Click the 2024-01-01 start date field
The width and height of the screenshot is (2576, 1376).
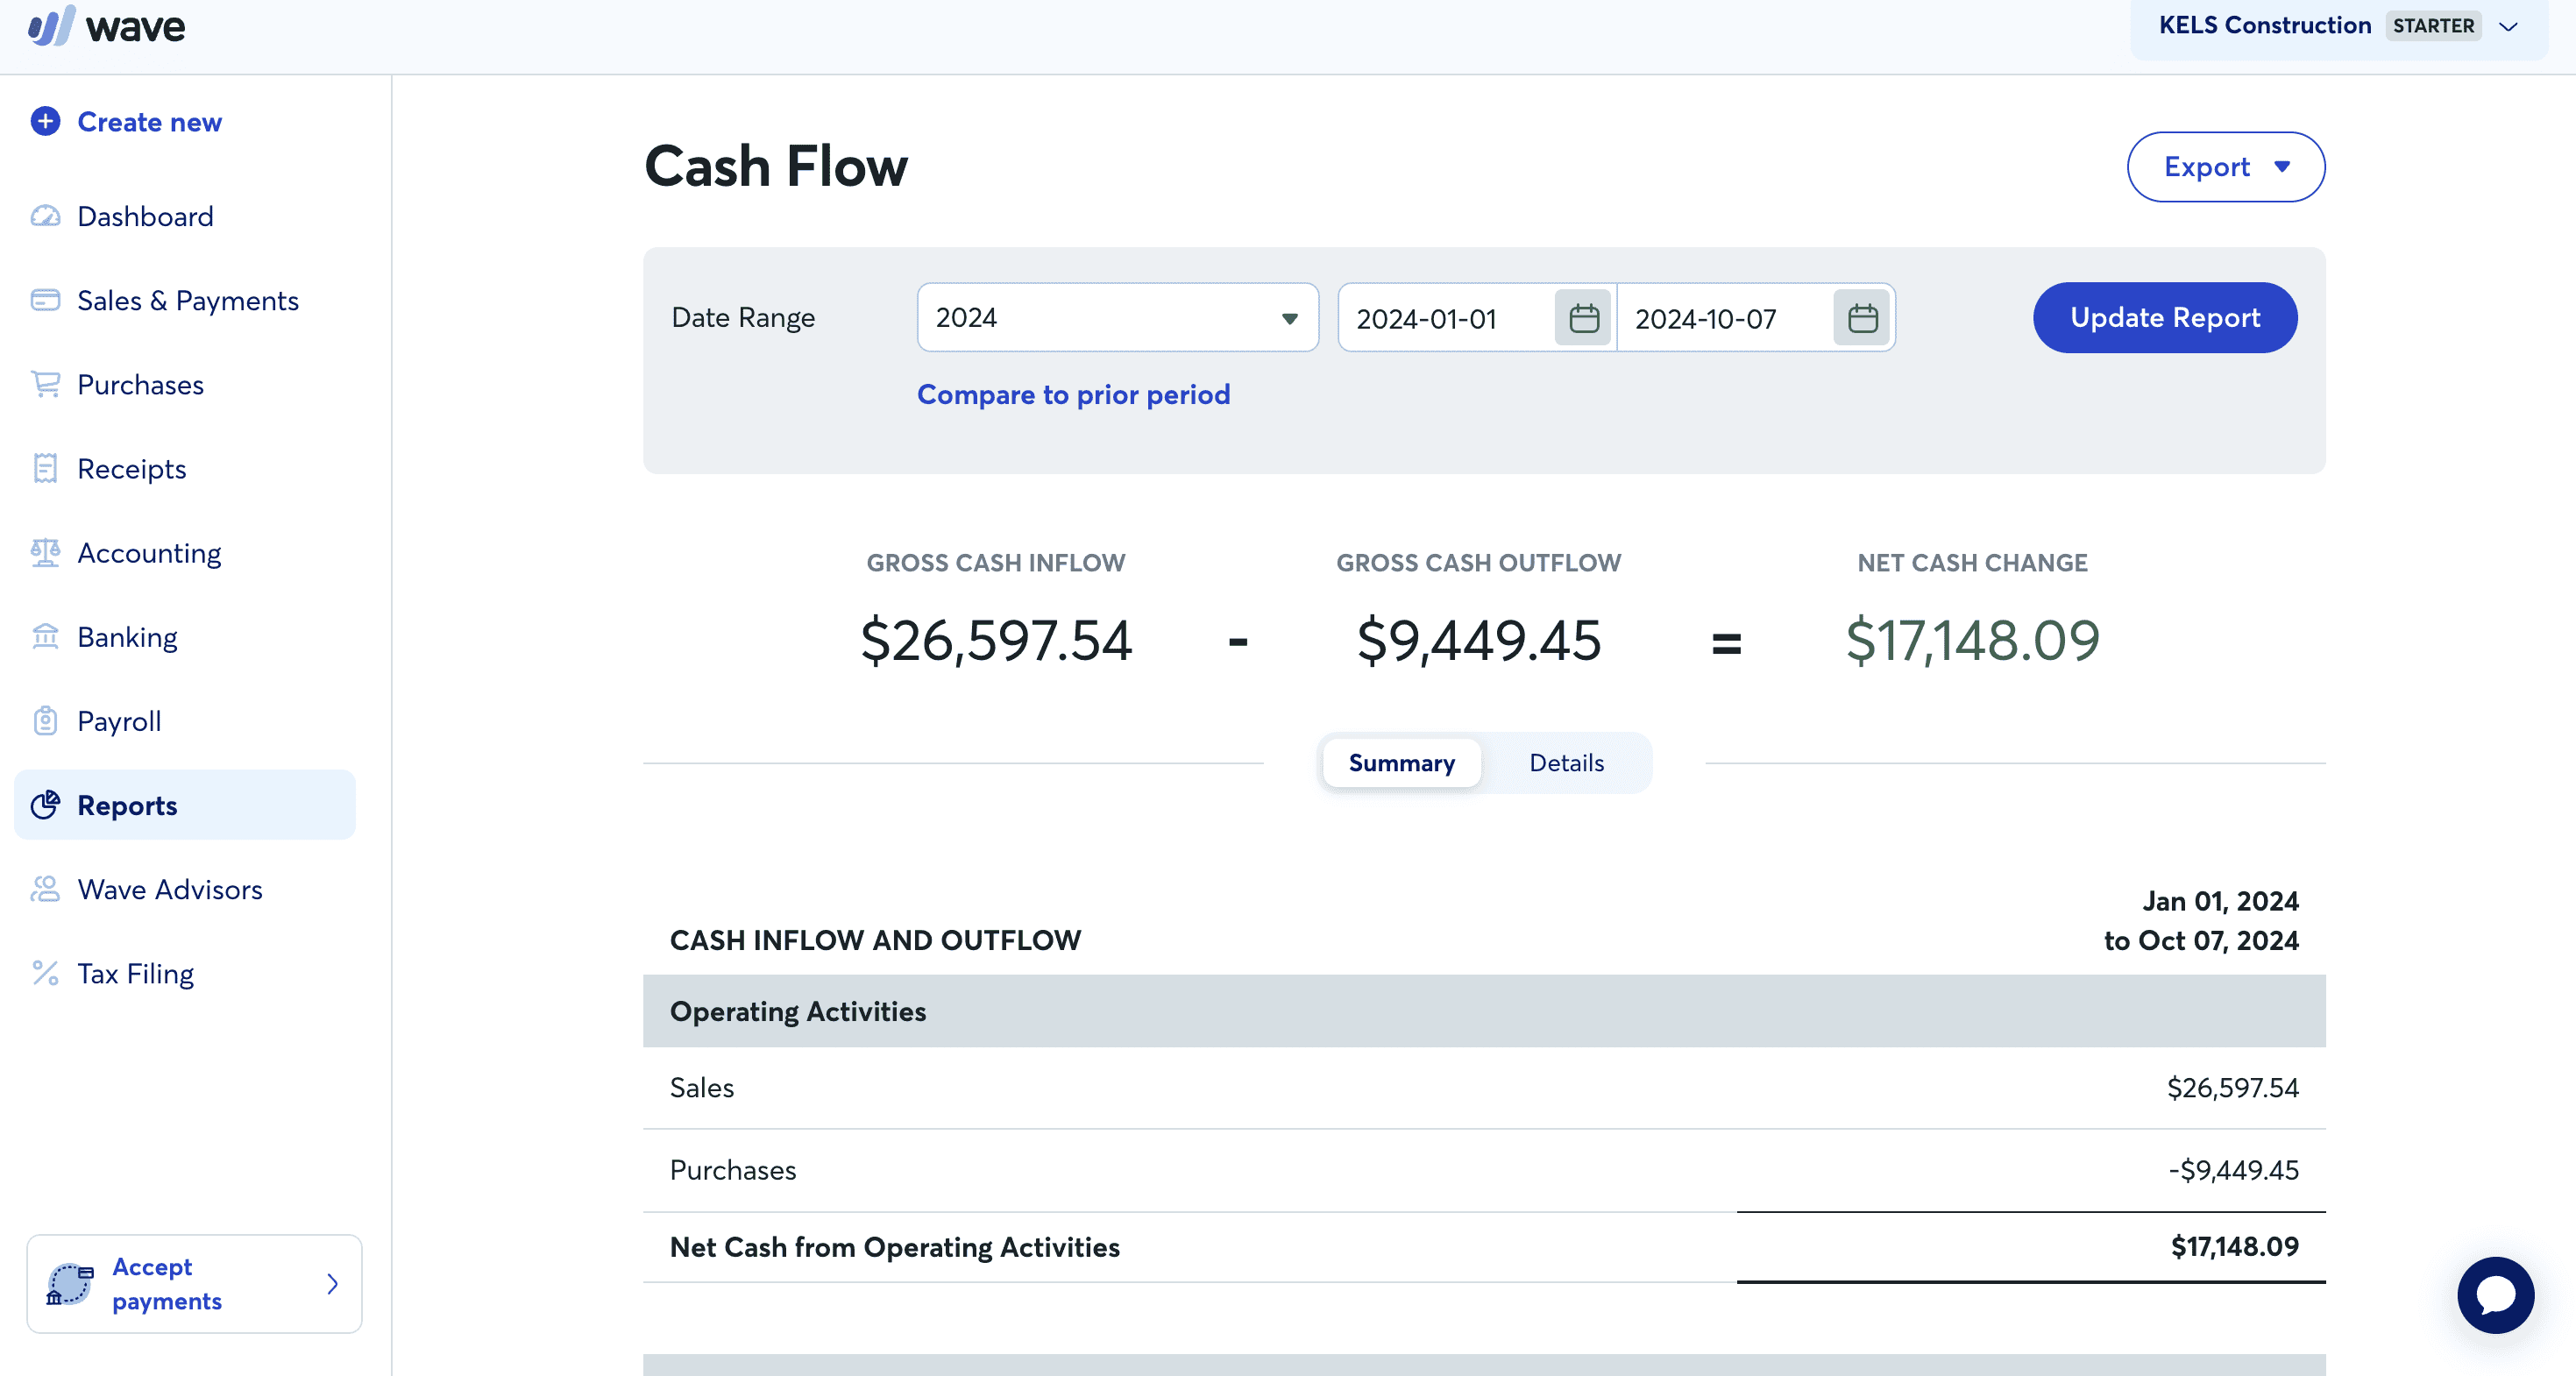1446,318
